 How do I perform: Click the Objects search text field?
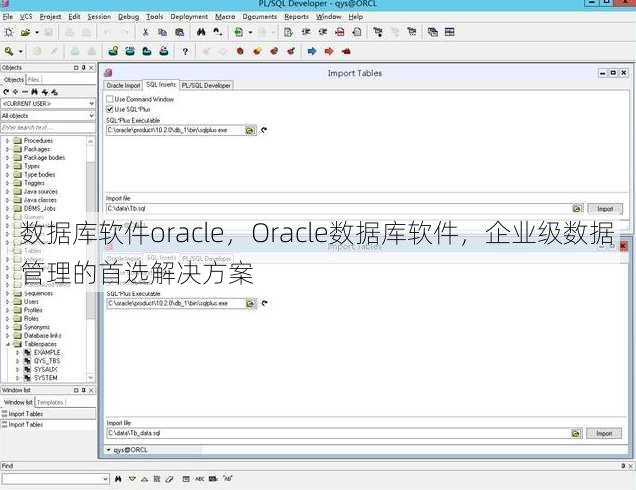(48, 127)
